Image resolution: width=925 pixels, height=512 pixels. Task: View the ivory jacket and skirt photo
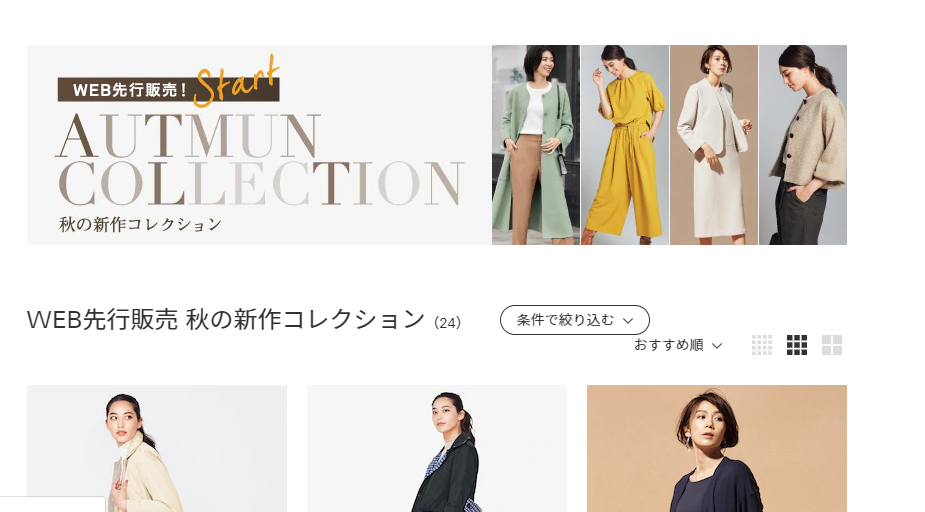click(714, 145)
